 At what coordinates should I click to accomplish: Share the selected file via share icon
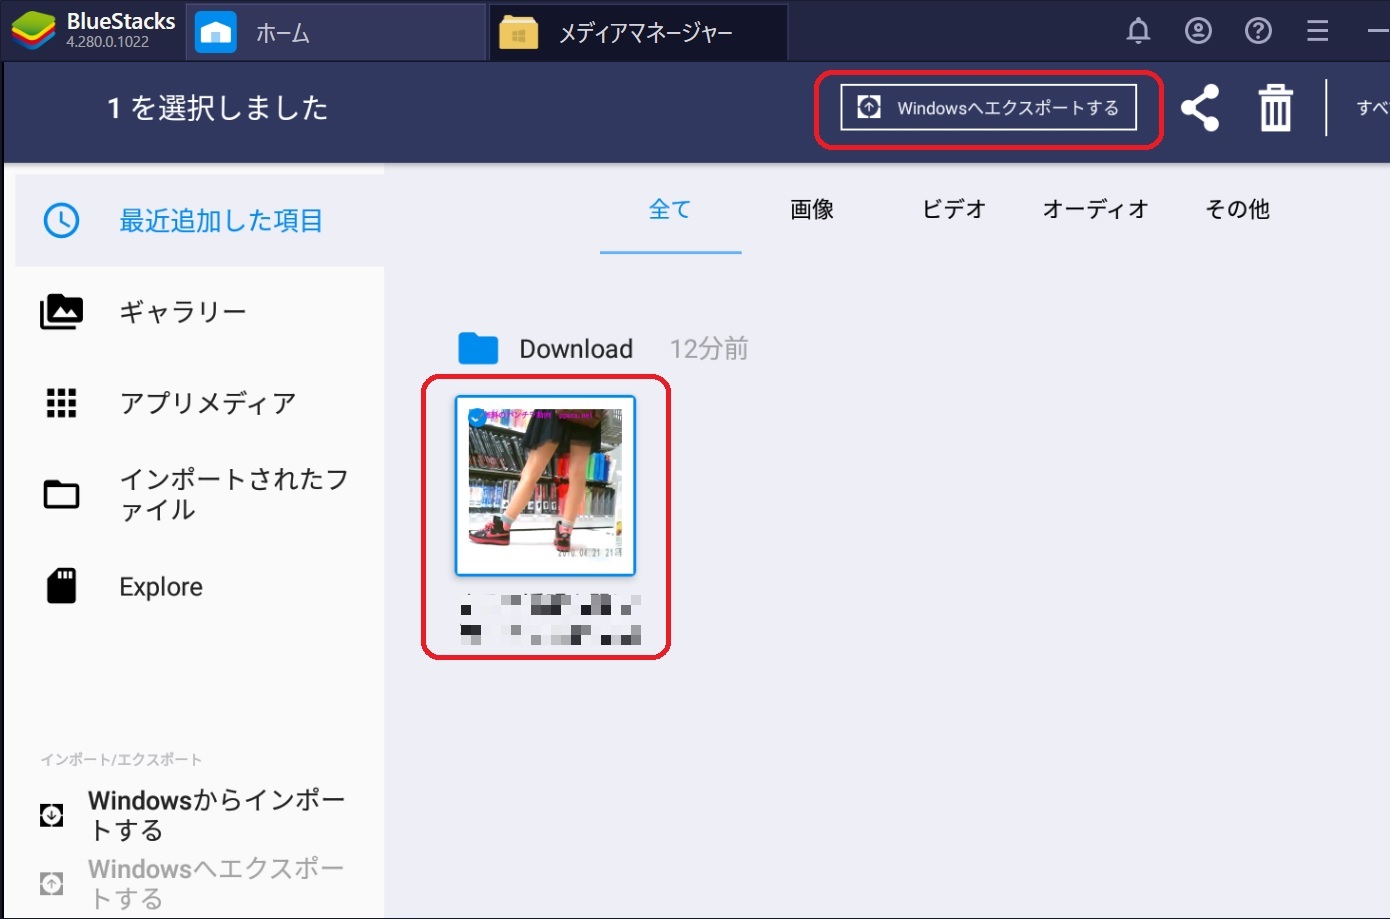1199,107
